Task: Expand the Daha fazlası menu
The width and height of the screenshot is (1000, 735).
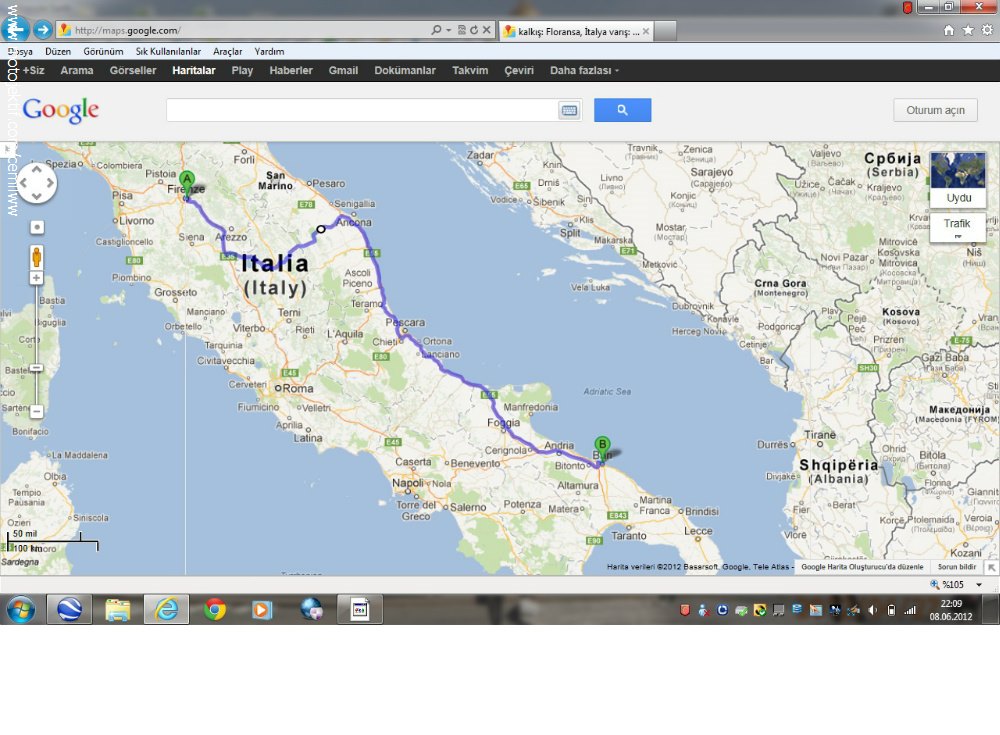Action: tap(584, 70)
